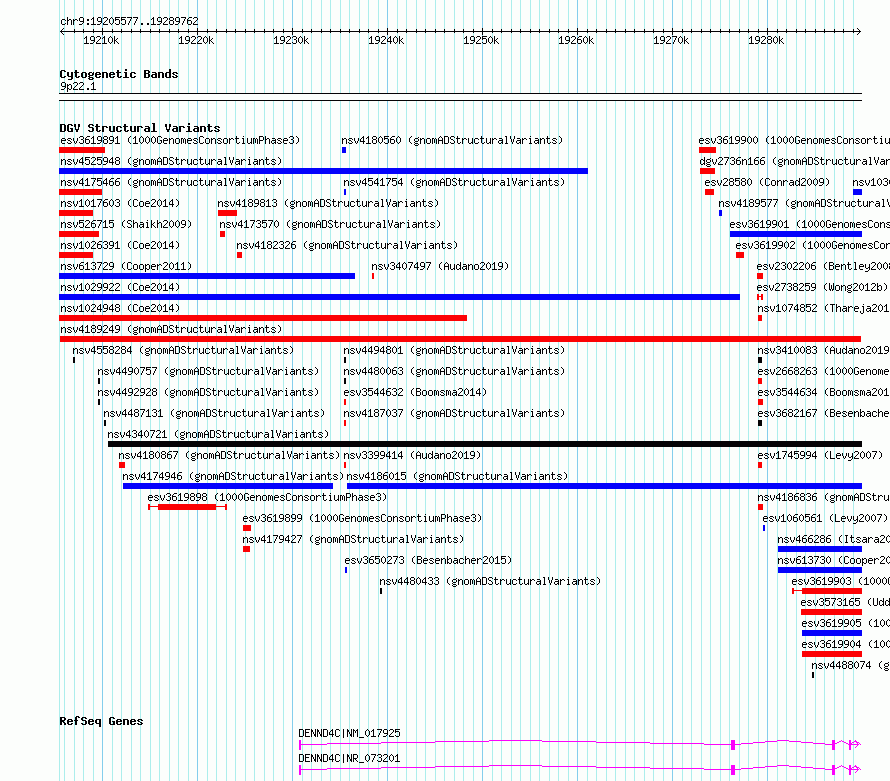The image size is (890, 781).
Task: Select nsv4180867 variant label
Action: [x=229, y=455]
